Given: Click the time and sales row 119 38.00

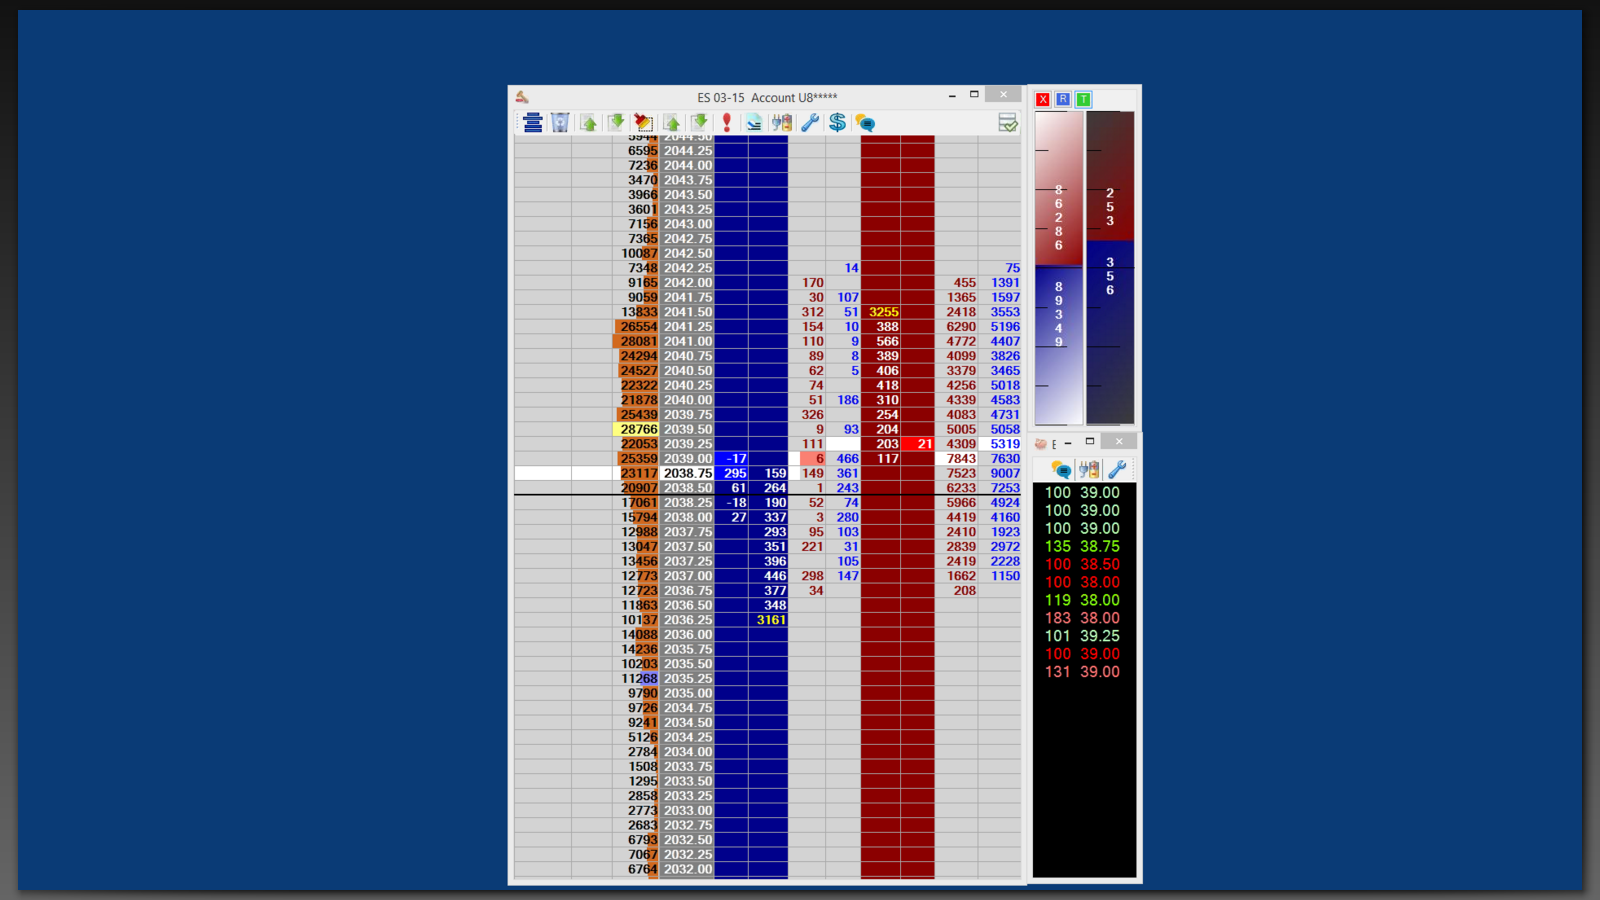Looking at the screenshot, I should 1083,600.
